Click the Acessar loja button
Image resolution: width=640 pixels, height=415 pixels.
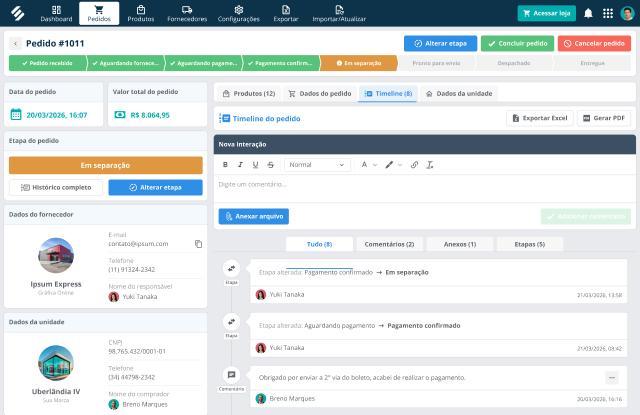[547, 13]
